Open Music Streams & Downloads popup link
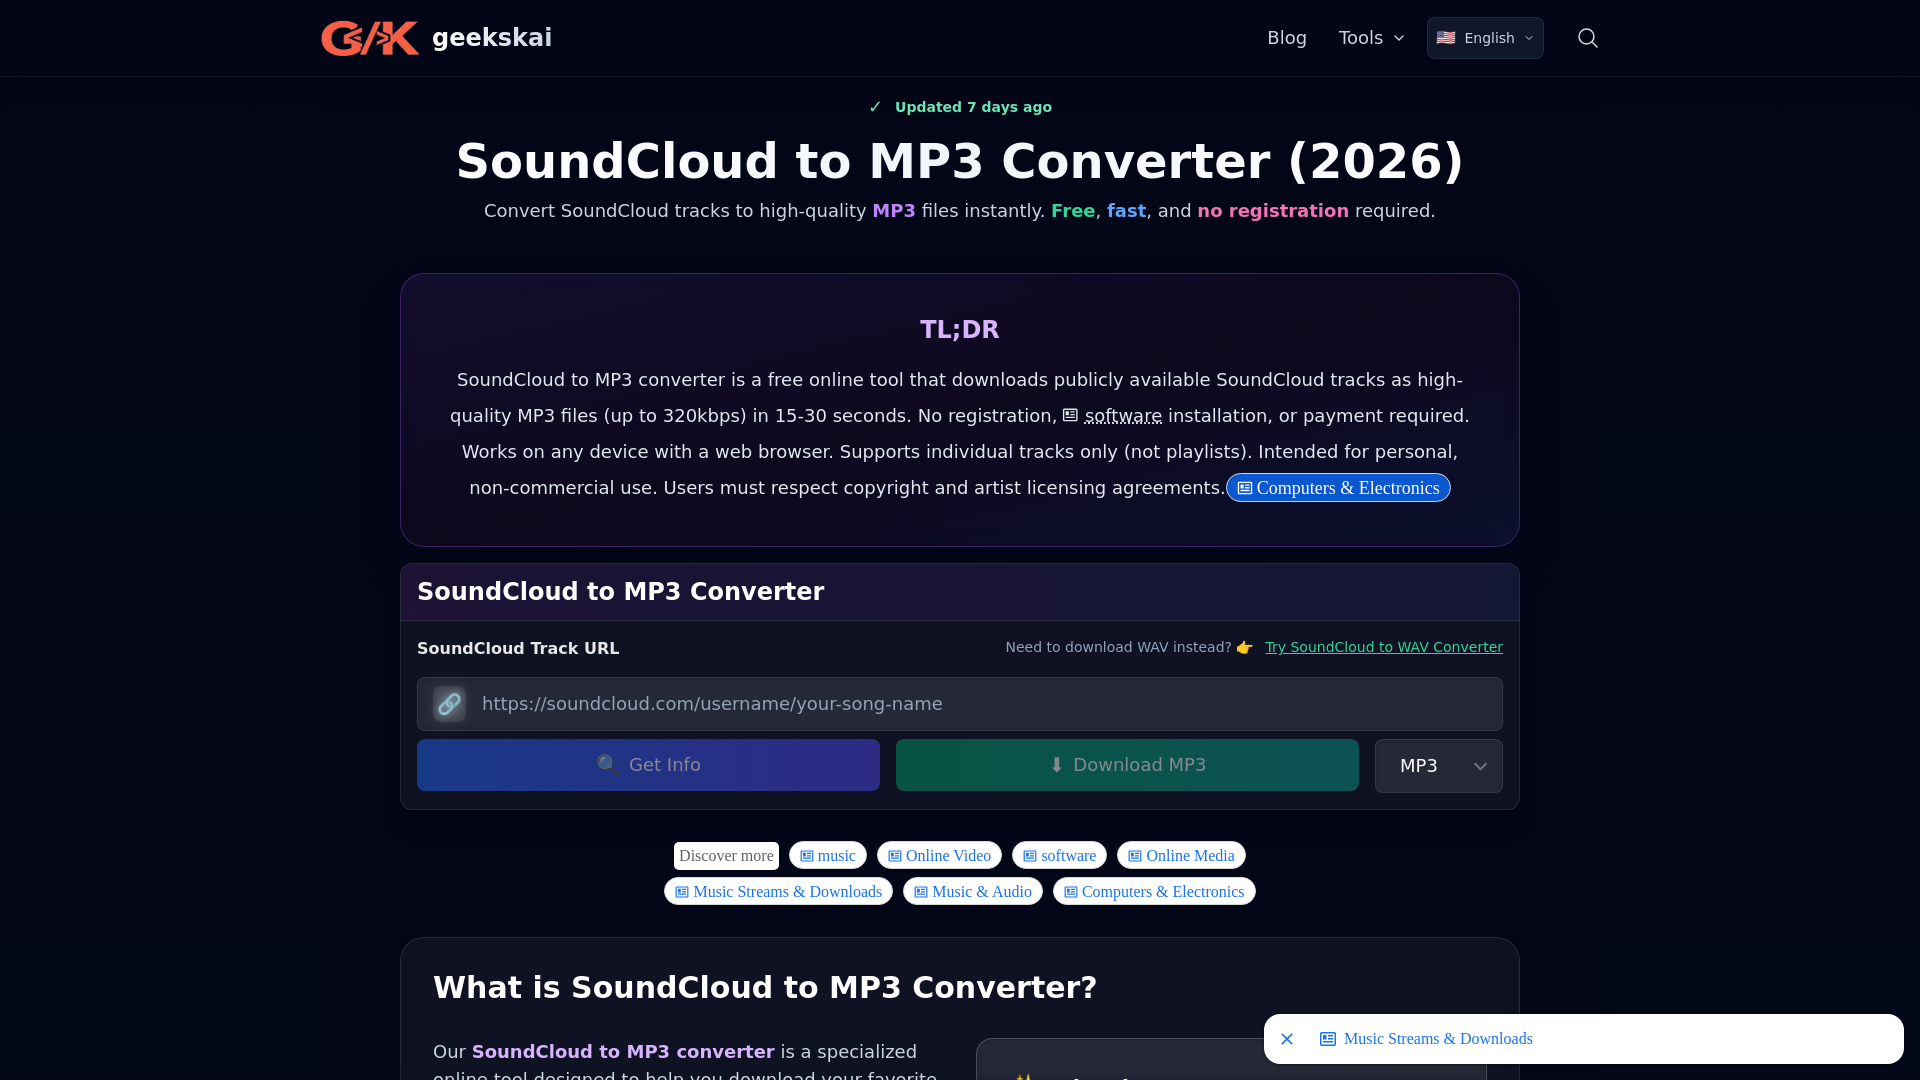 pos(1426,1039)
